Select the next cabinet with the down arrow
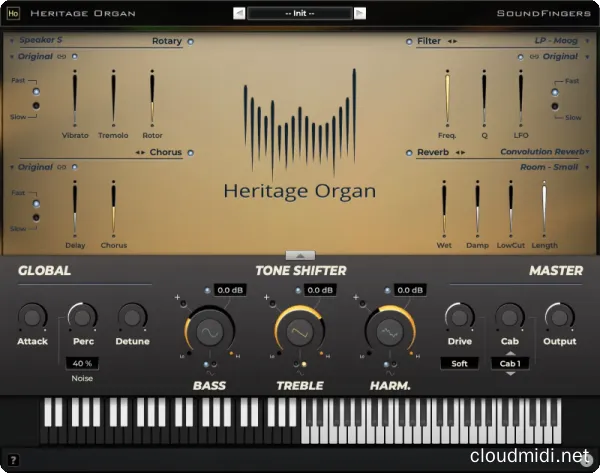This screenshot has height=473, width=600. (510, 374)
